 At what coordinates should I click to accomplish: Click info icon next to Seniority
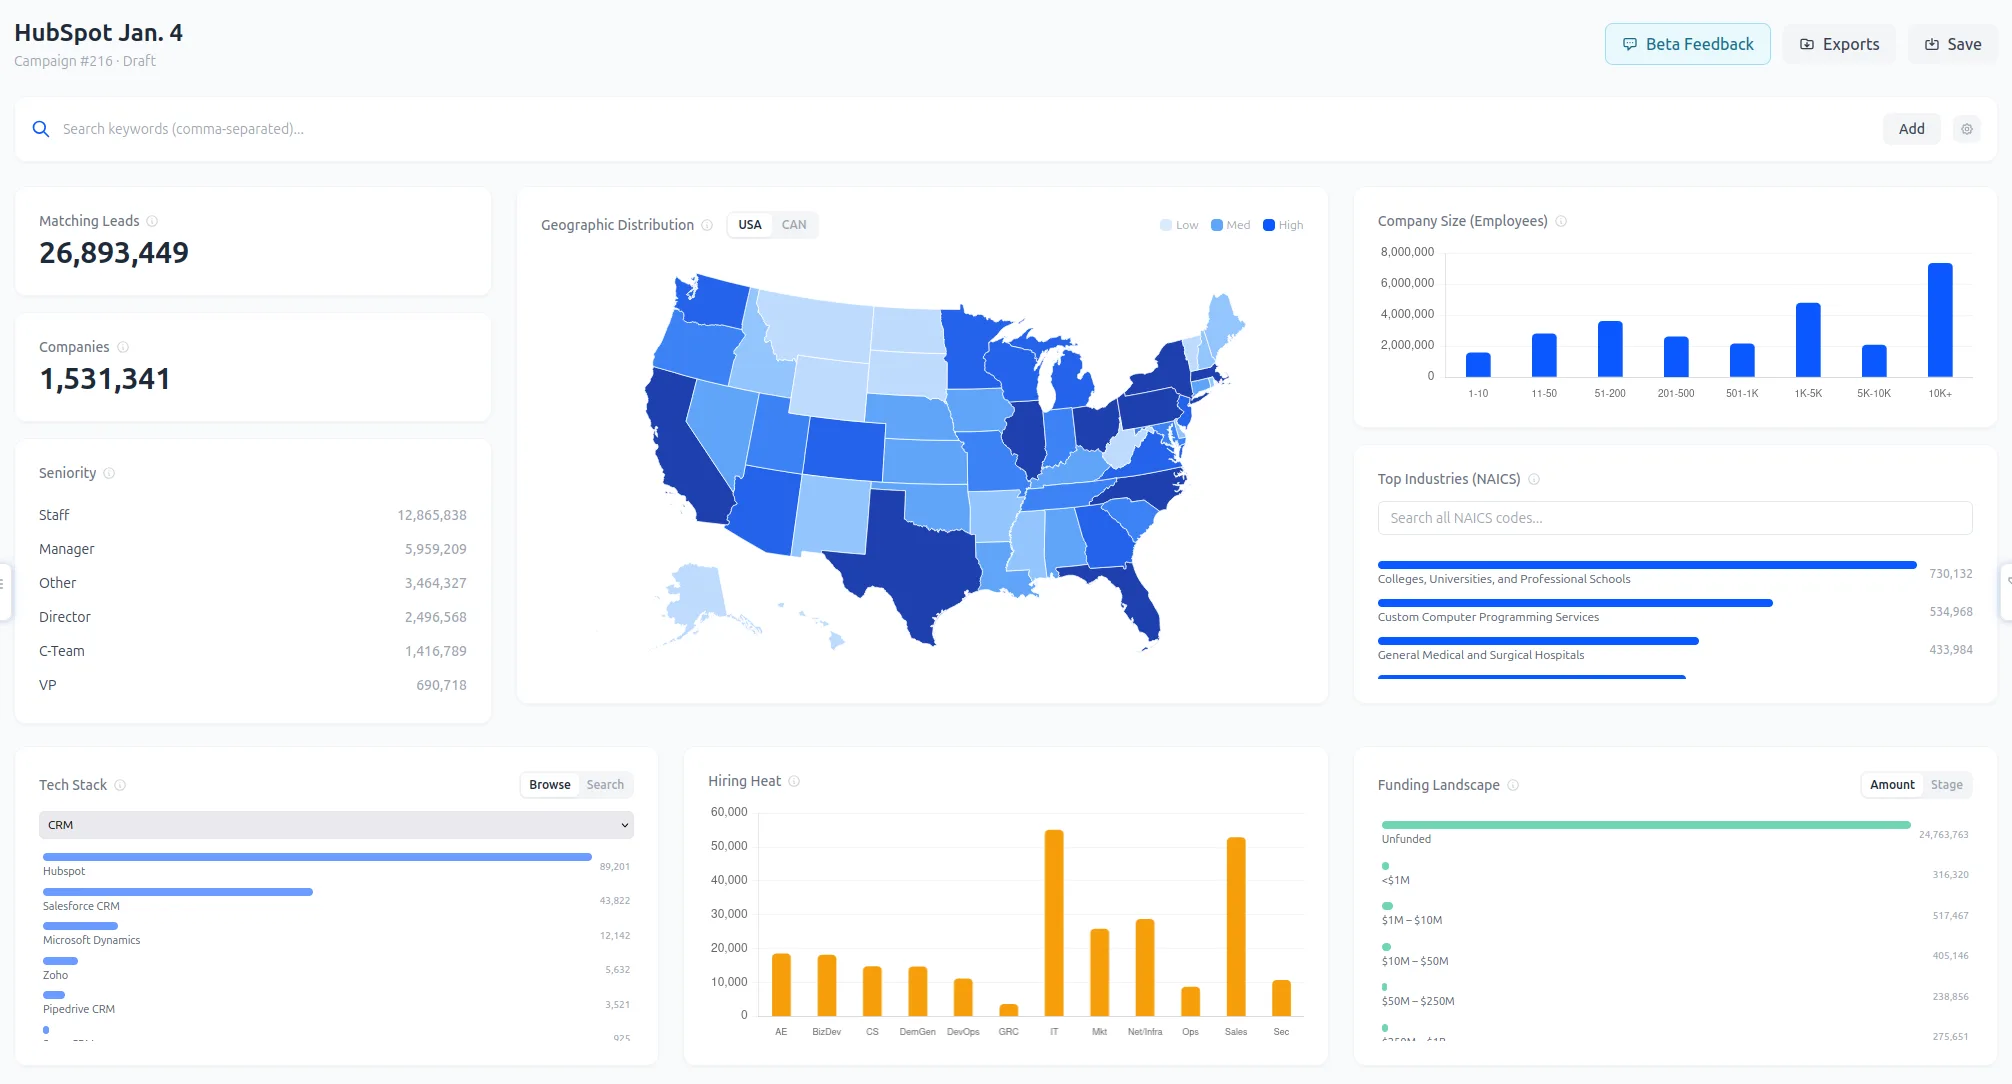click(x=109, y=473)
